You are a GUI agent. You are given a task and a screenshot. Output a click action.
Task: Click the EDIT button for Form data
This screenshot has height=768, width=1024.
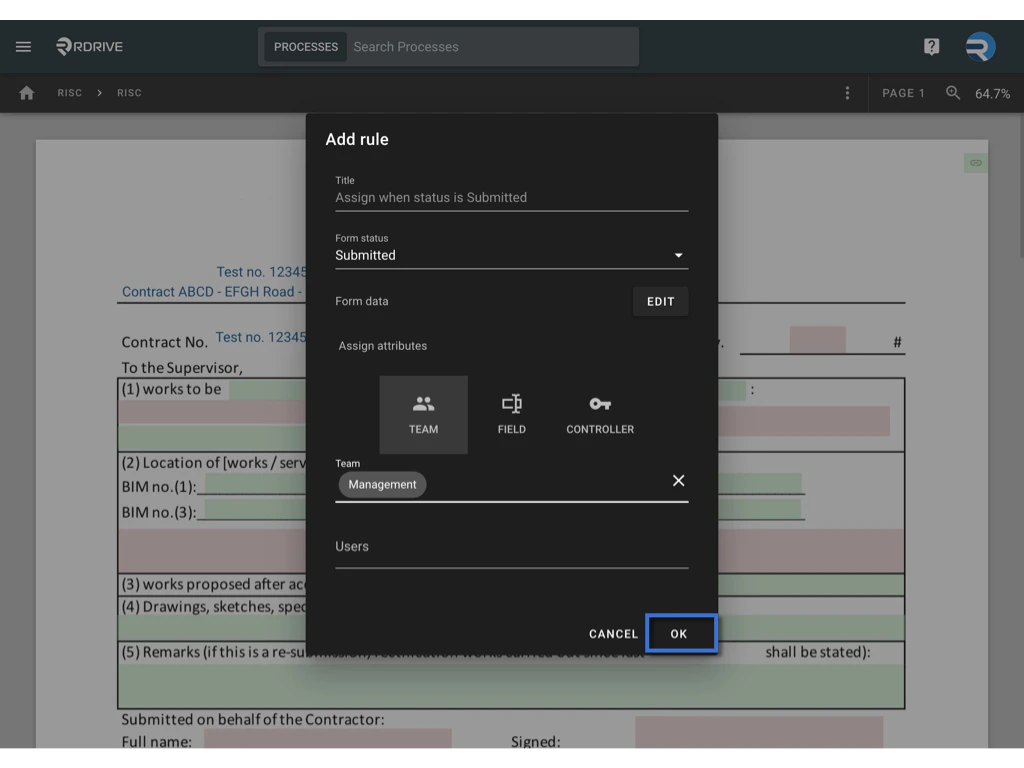[660, 301]
